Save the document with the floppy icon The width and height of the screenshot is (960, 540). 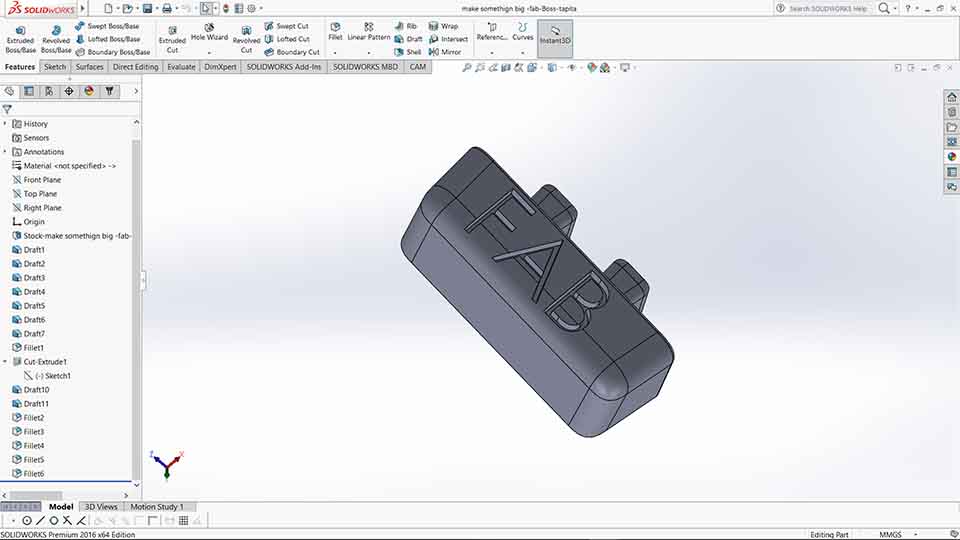click(x=148, y=9)
